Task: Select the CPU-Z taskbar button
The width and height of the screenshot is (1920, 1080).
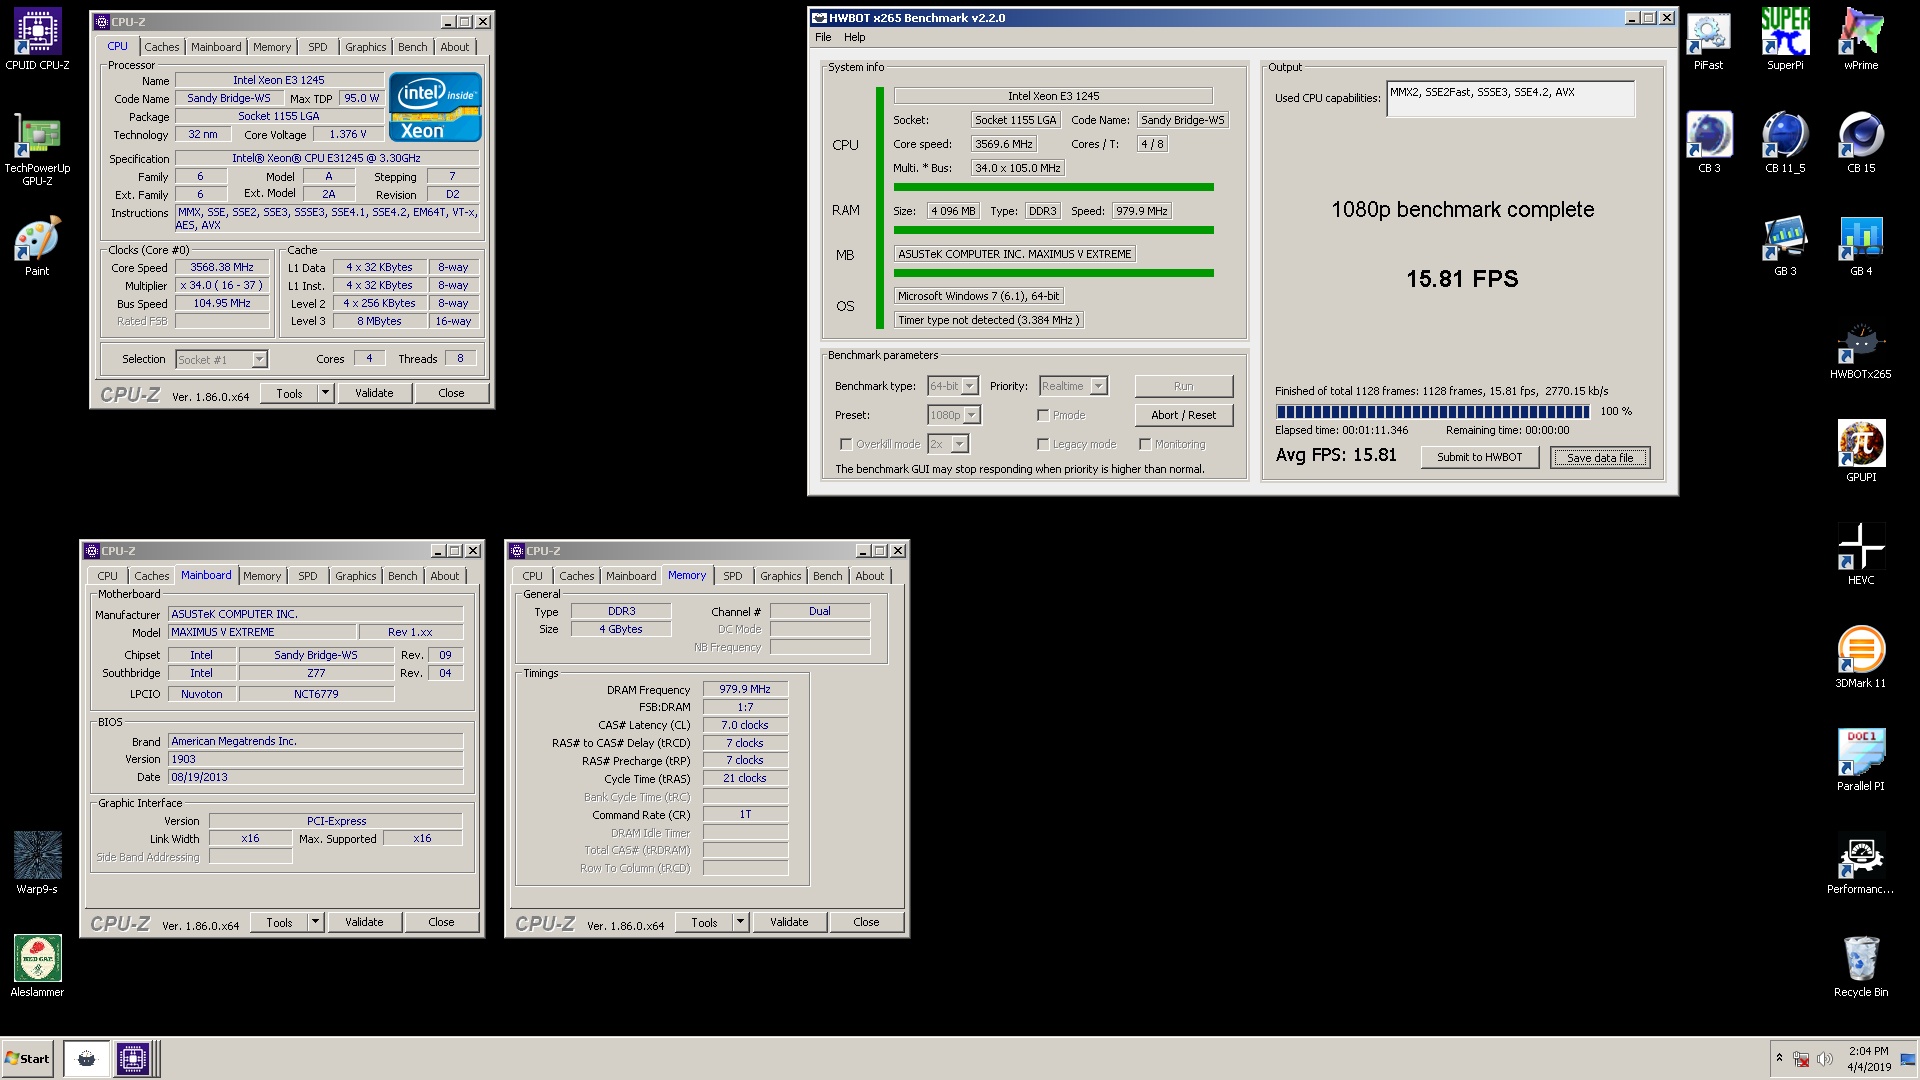Action: (132, 1058)
